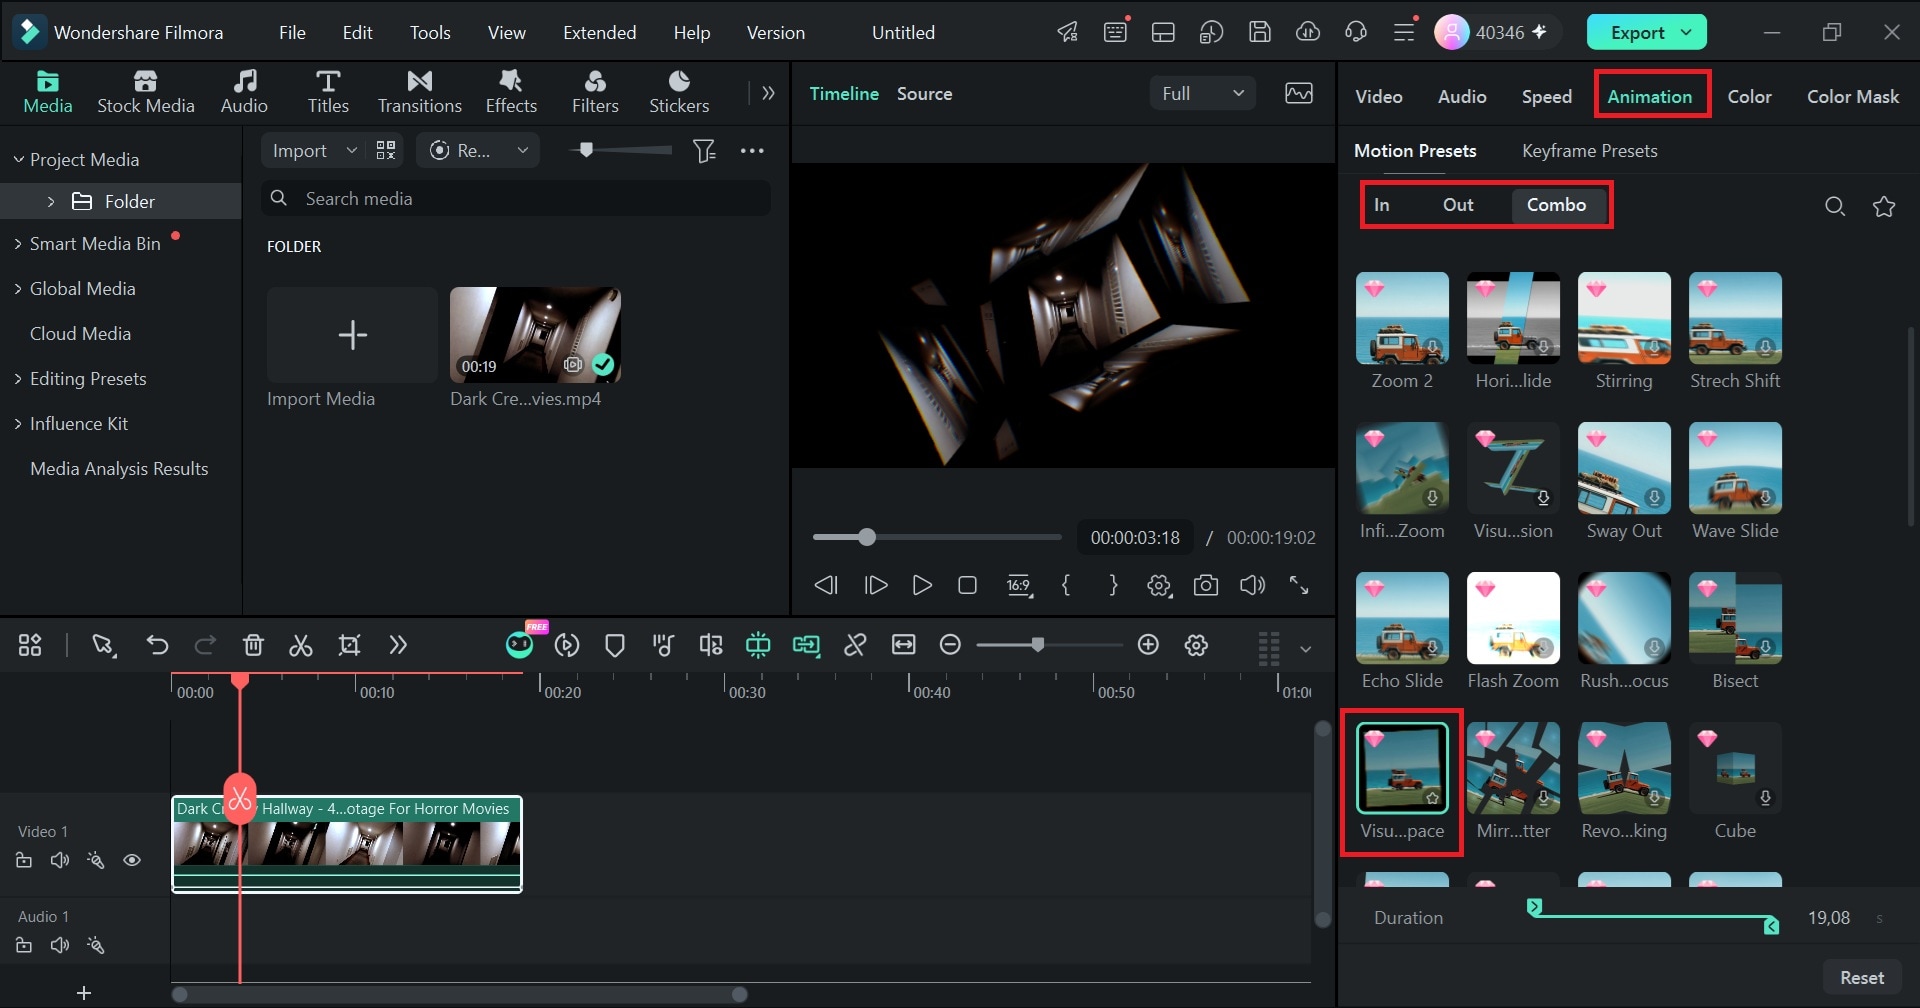The image size is (1920, 1008).
Task: Click the Reset button
Action: pyautogui.click(x=1861, y=977)
